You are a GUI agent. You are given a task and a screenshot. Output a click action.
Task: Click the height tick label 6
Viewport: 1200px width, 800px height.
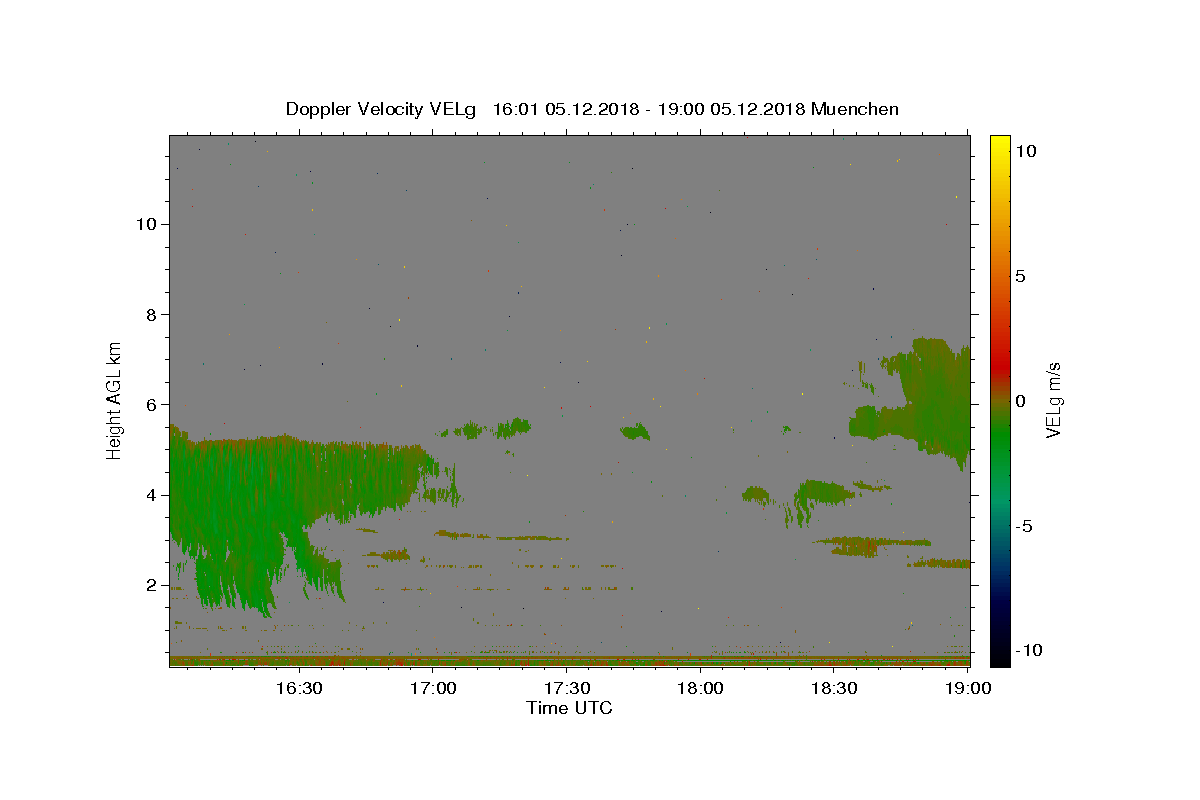pos(152,404)
